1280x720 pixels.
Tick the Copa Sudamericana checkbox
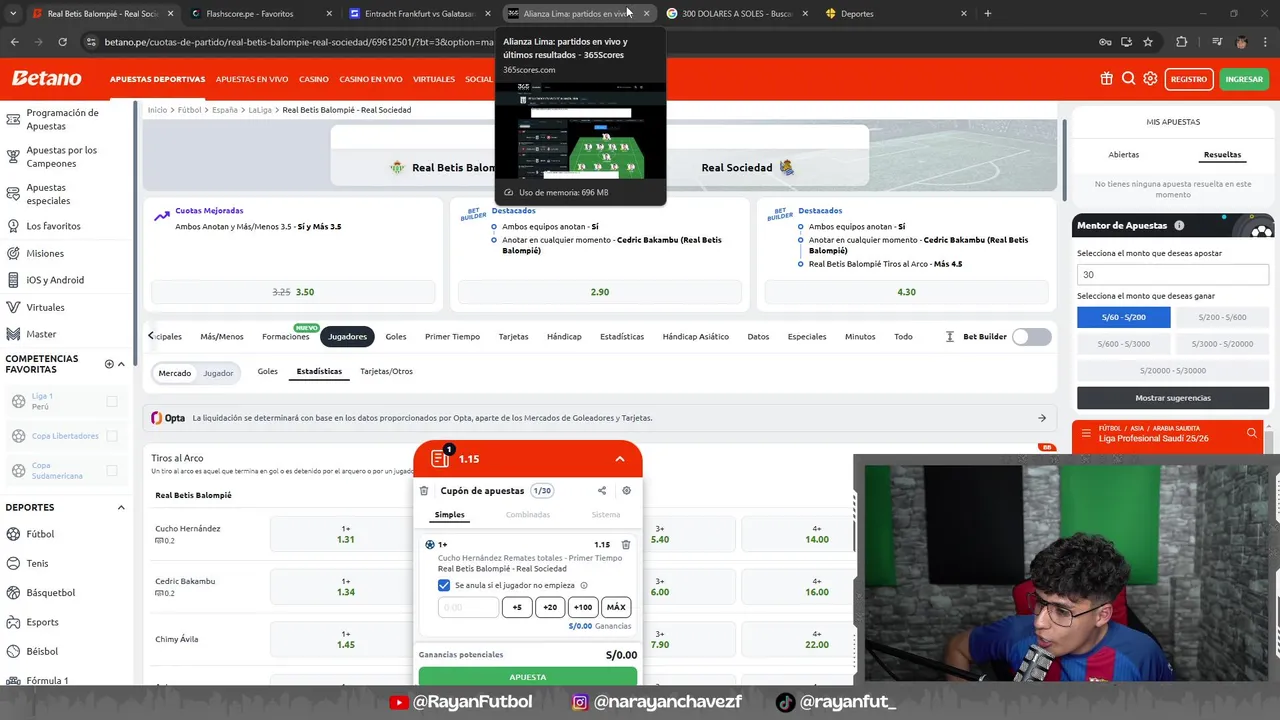coord(112,470)
